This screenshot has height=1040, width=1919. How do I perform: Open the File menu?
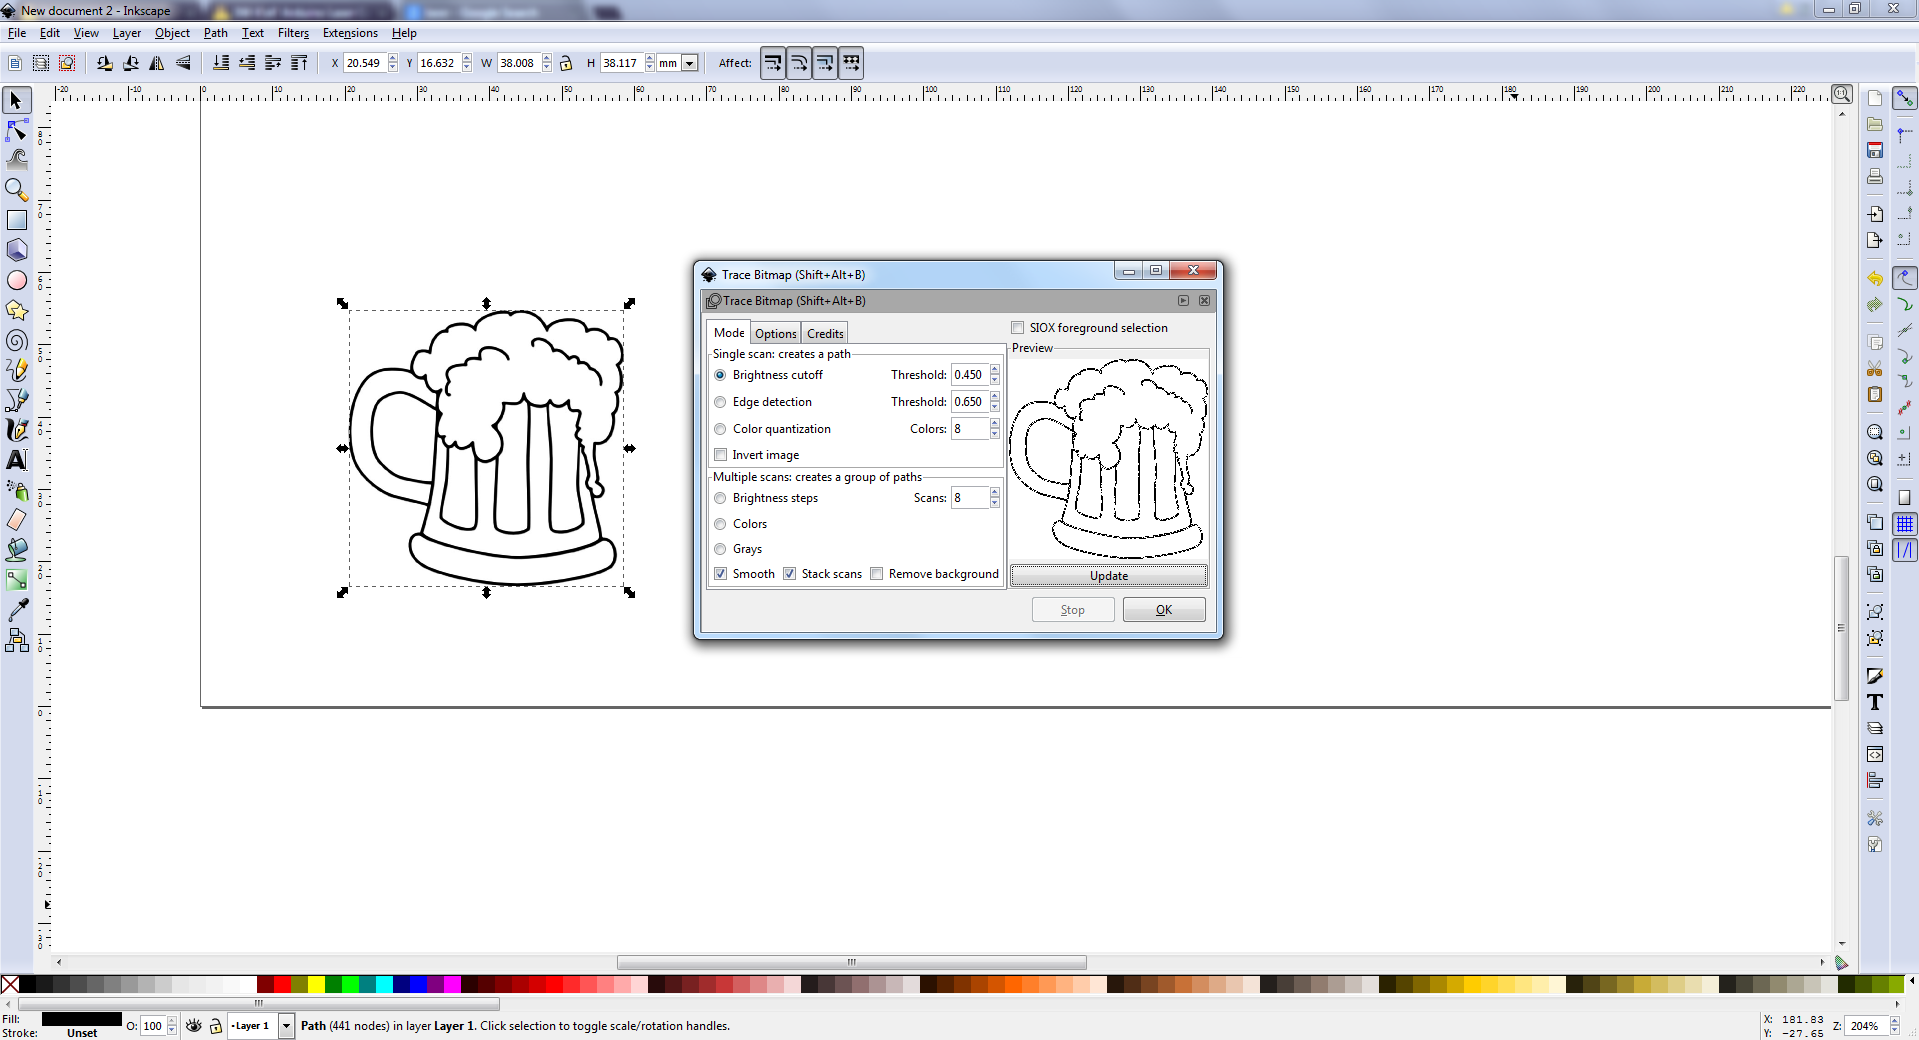pyautogui.click(x=17, y=33)
